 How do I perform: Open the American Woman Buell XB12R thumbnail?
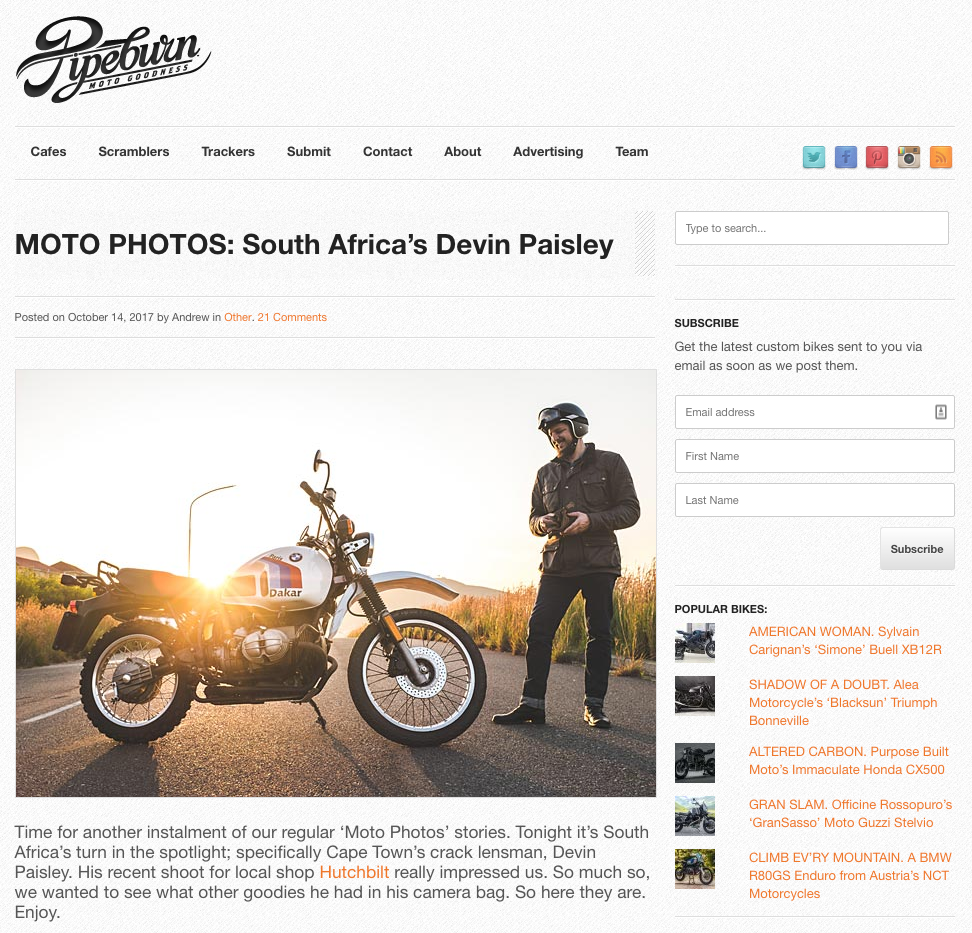[x=695, y=643]
